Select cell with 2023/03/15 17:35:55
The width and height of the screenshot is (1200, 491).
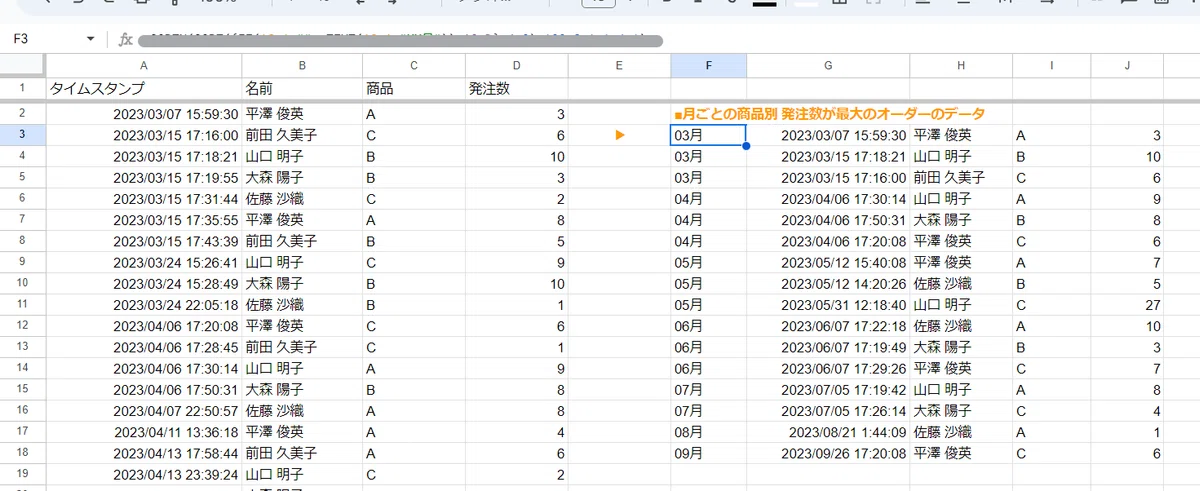(x=144, y=220)
